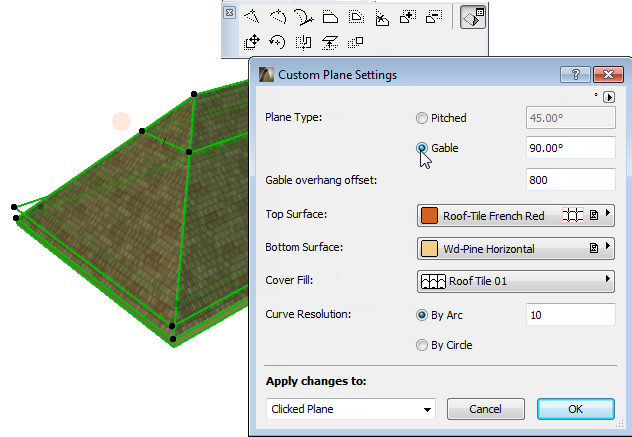Expand the Bottom Surface arrow at right end
Screen dimensions: 632x437
coord(607,246)
